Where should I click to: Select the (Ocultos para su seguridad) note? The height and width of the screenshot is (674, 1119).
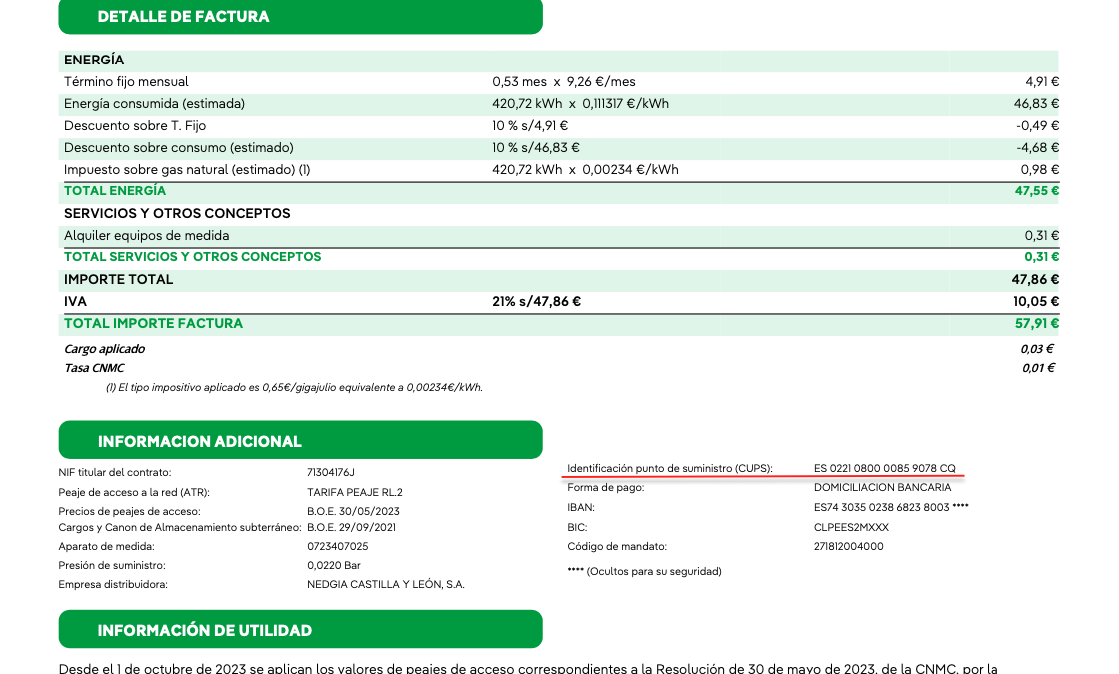[654, 572]
